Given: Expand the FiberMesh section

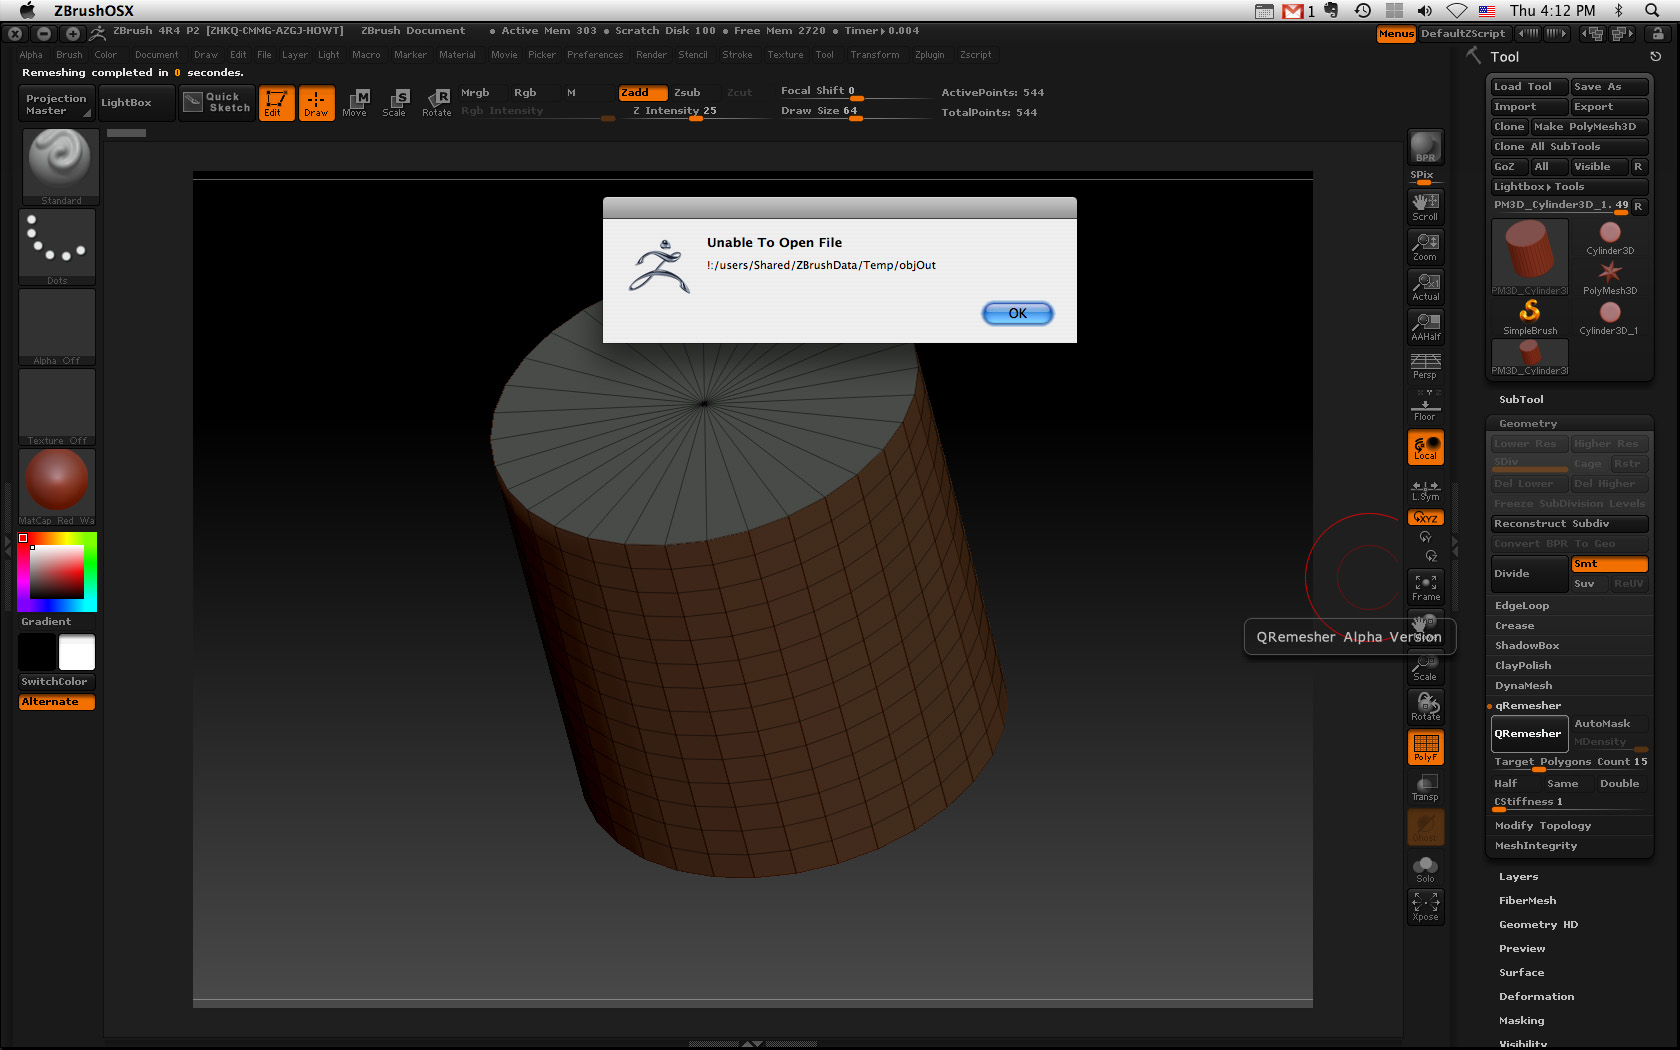Looking at the screenshot, I should tap(1527, 900).
